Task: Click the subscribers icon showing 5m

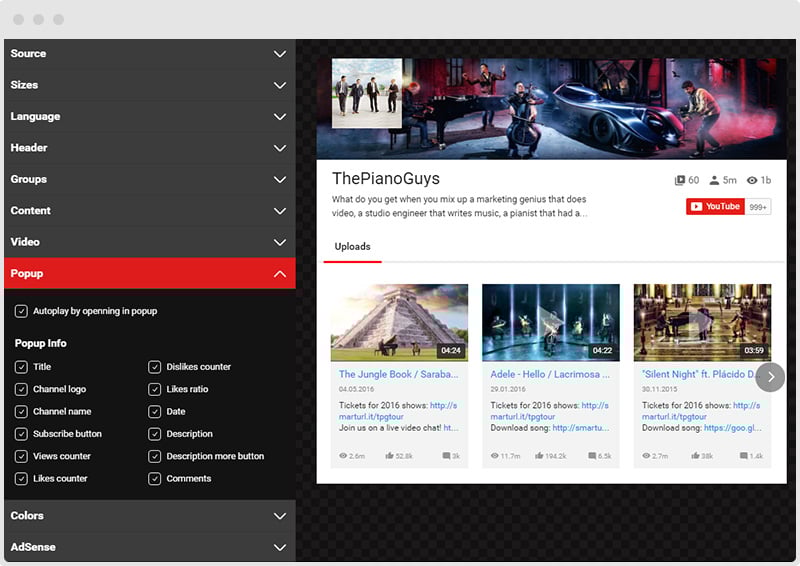Action: click(x=714, y=180)
